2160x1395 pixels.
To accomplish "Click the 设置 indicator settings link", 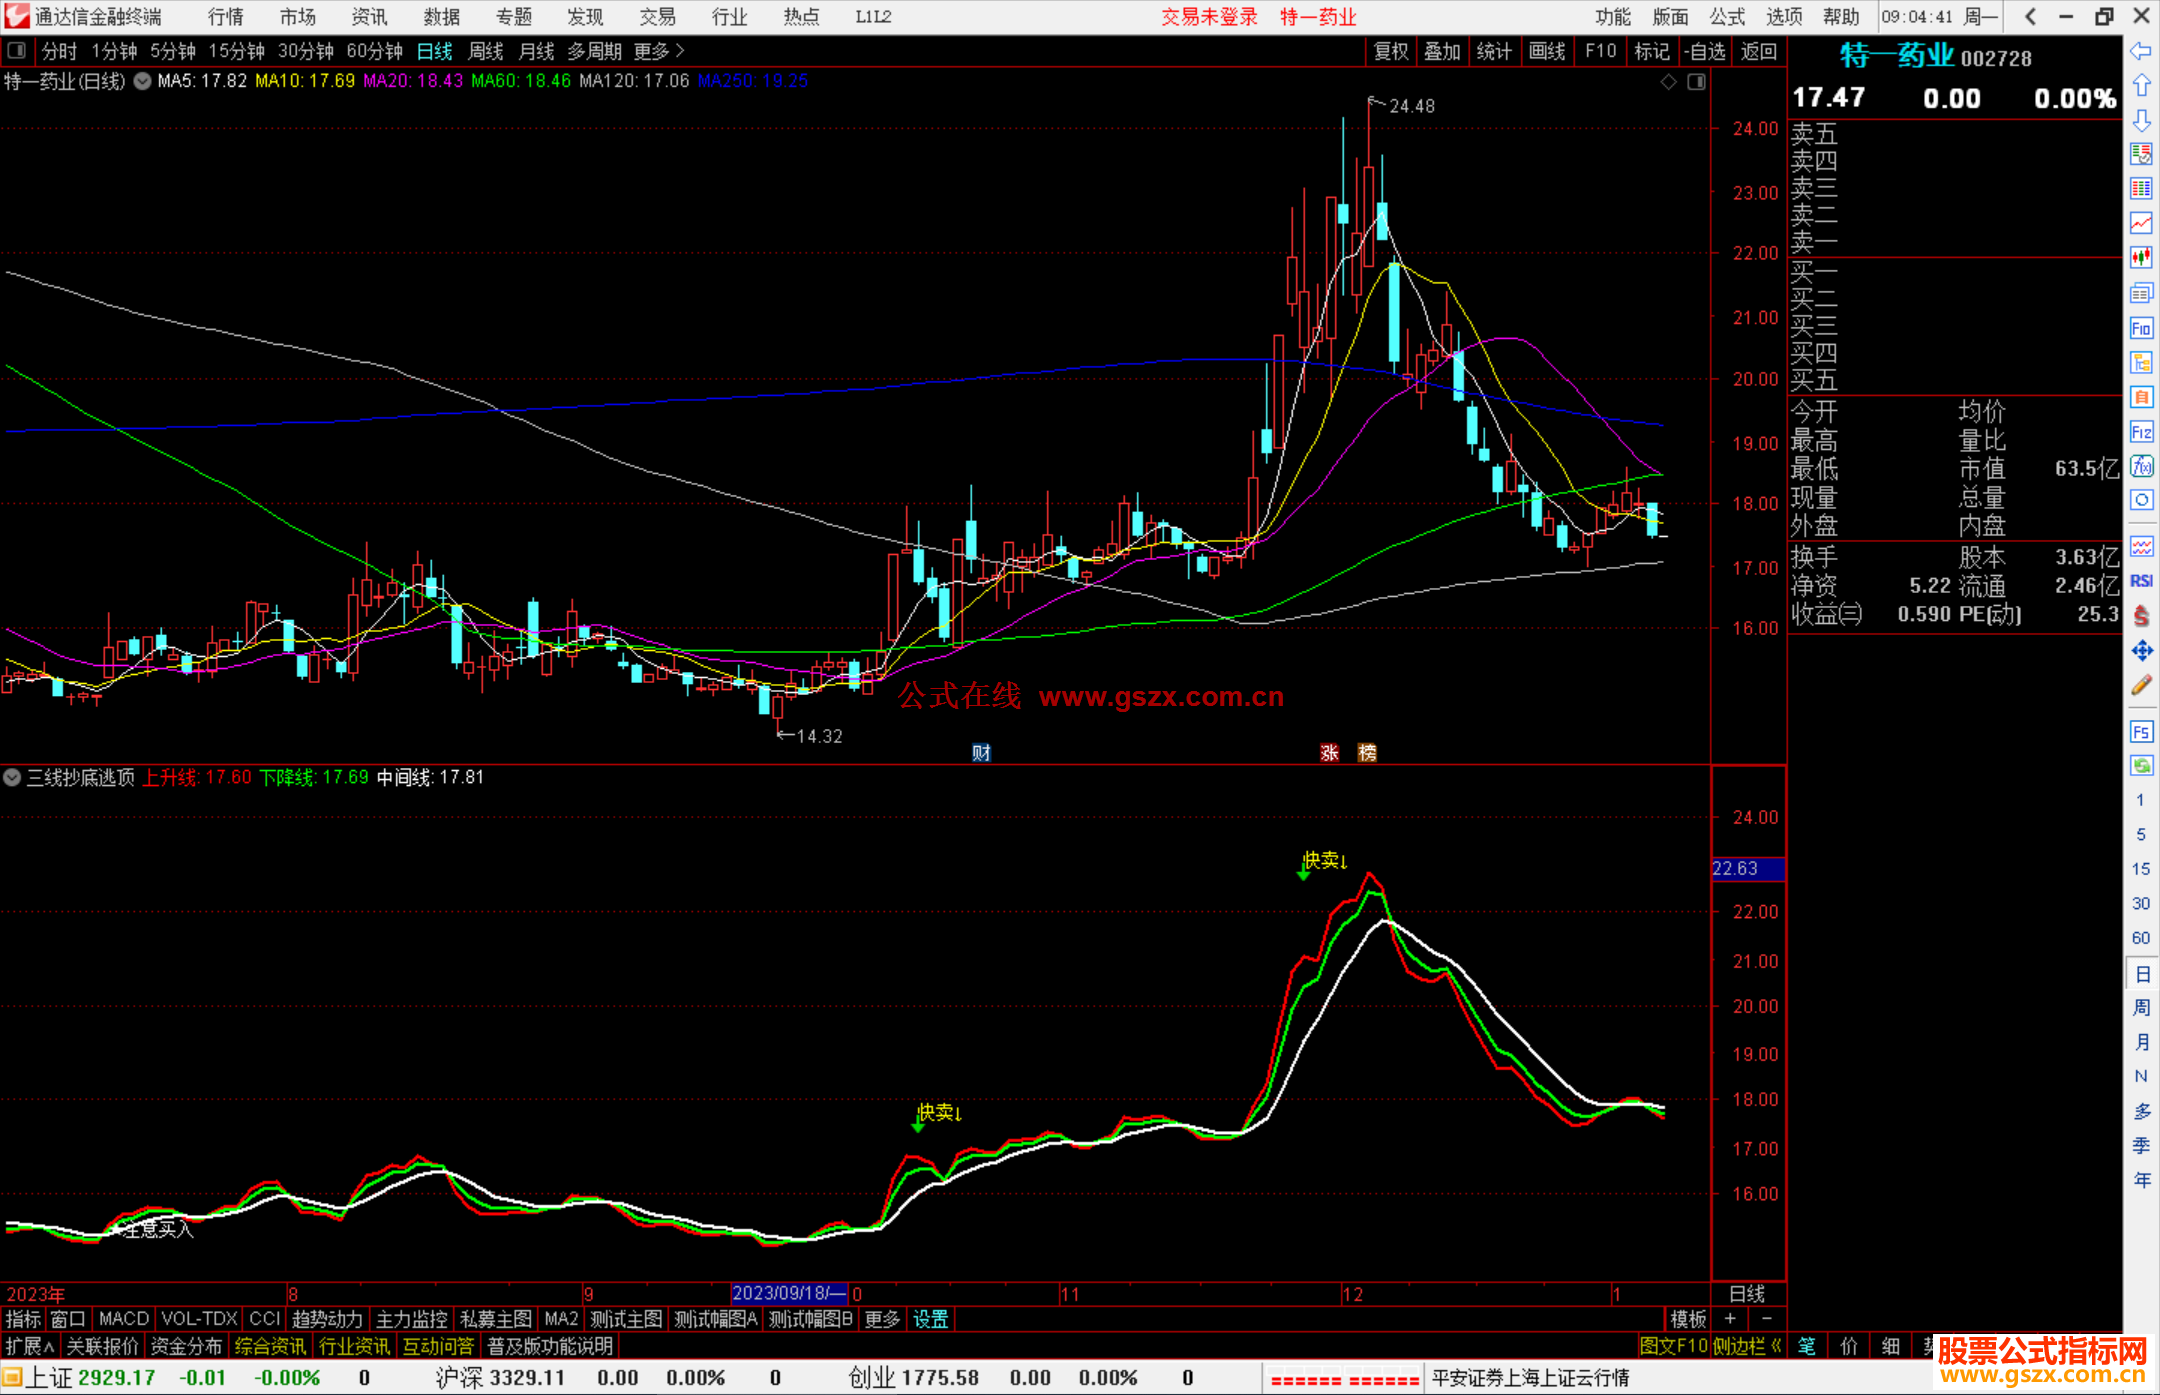I will pyautogui.click(x=930, y=1319).
